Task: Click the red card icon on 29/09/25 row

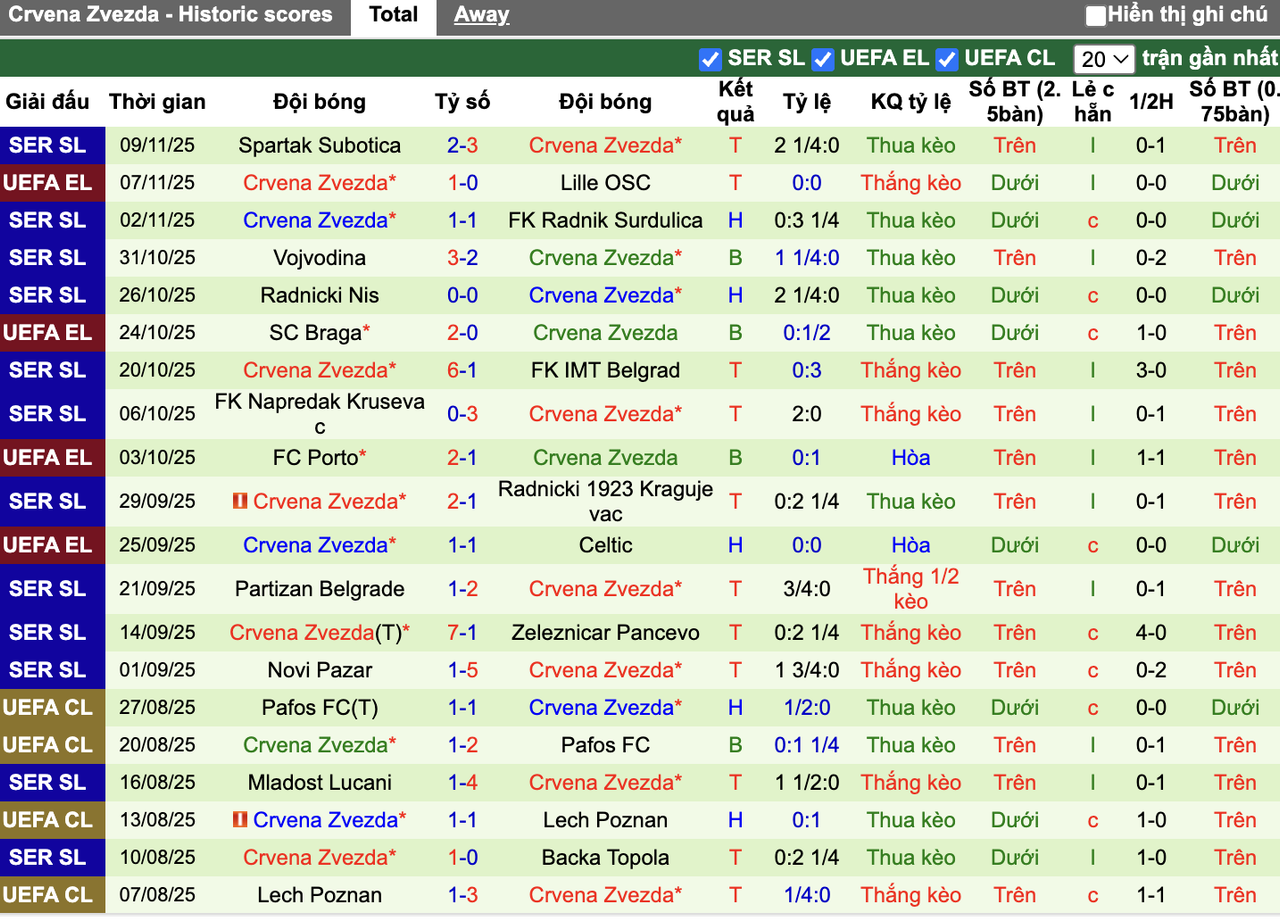Action: (x=240, y=501)
